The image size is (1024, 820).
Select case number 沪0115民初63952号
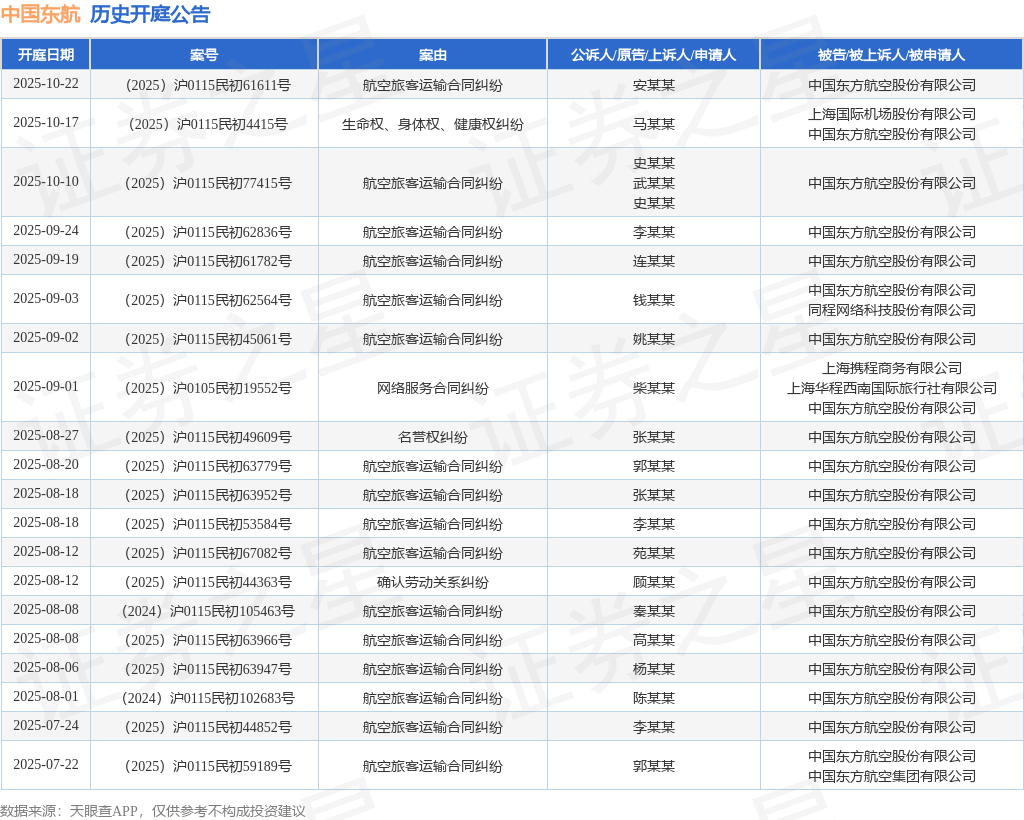click(x=208, y=496)
